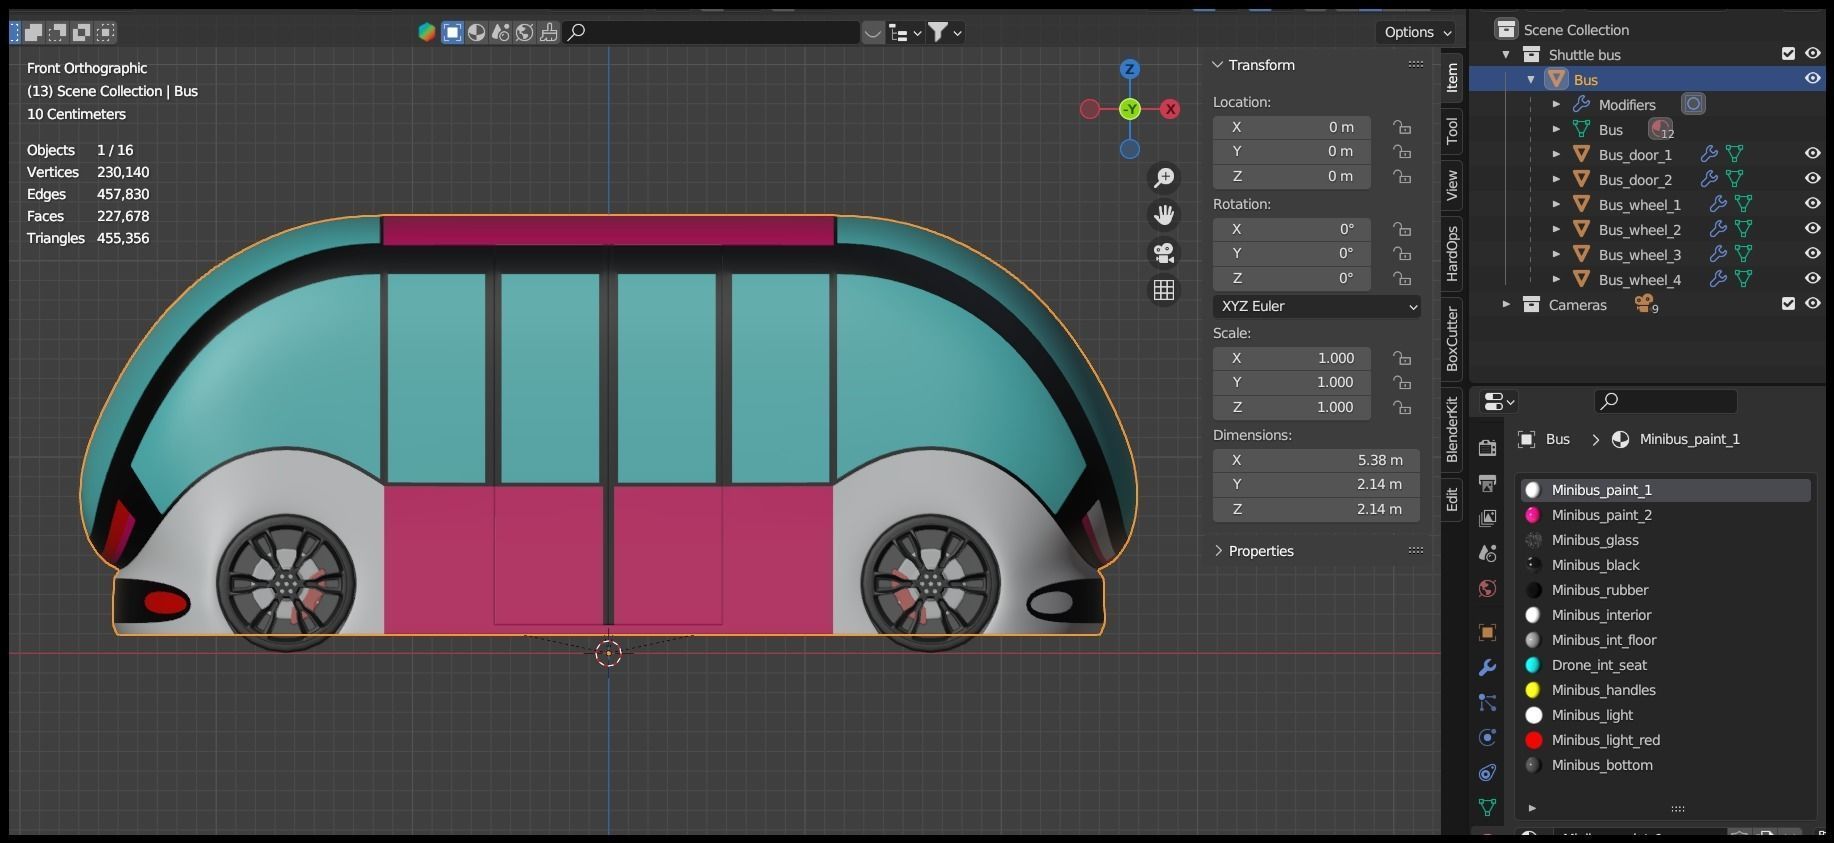Viewport: 1834px width, 843px height.
Task: Open the XYZ Euler rotation mode dropdown
Action: tap(1317, 306)
